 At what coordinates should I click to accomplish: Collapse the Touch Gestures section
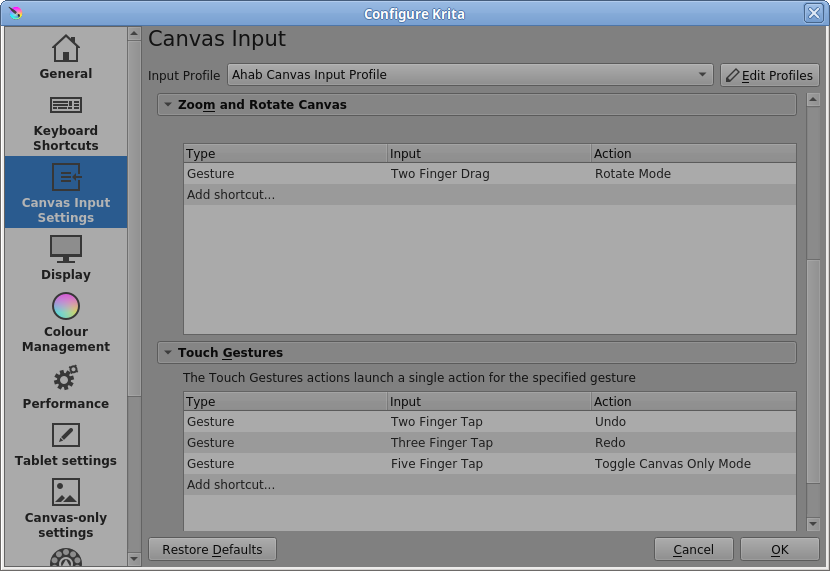[168, 353]
